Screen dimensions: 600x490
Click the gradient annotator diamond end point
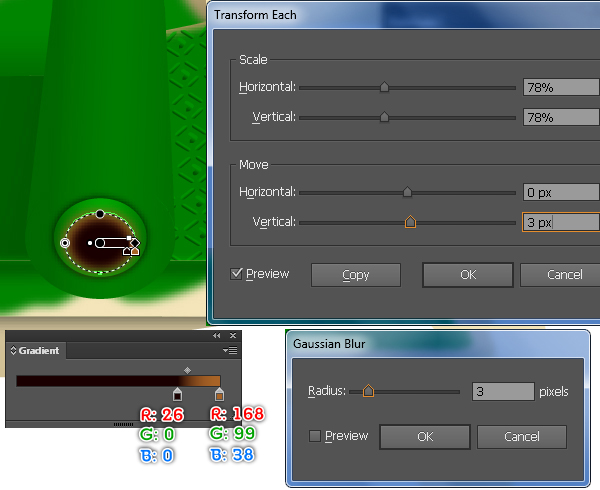point(135,243)
